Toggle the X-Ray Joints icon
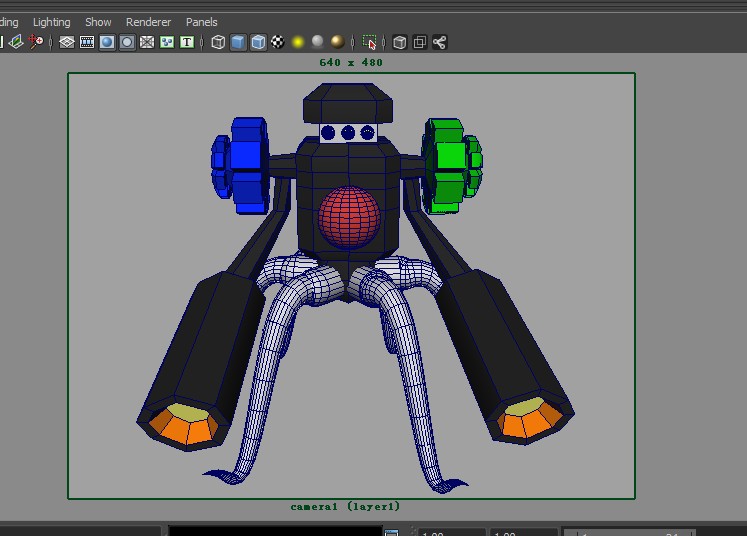This screenshot has height=536, width=747. point(439,42)
